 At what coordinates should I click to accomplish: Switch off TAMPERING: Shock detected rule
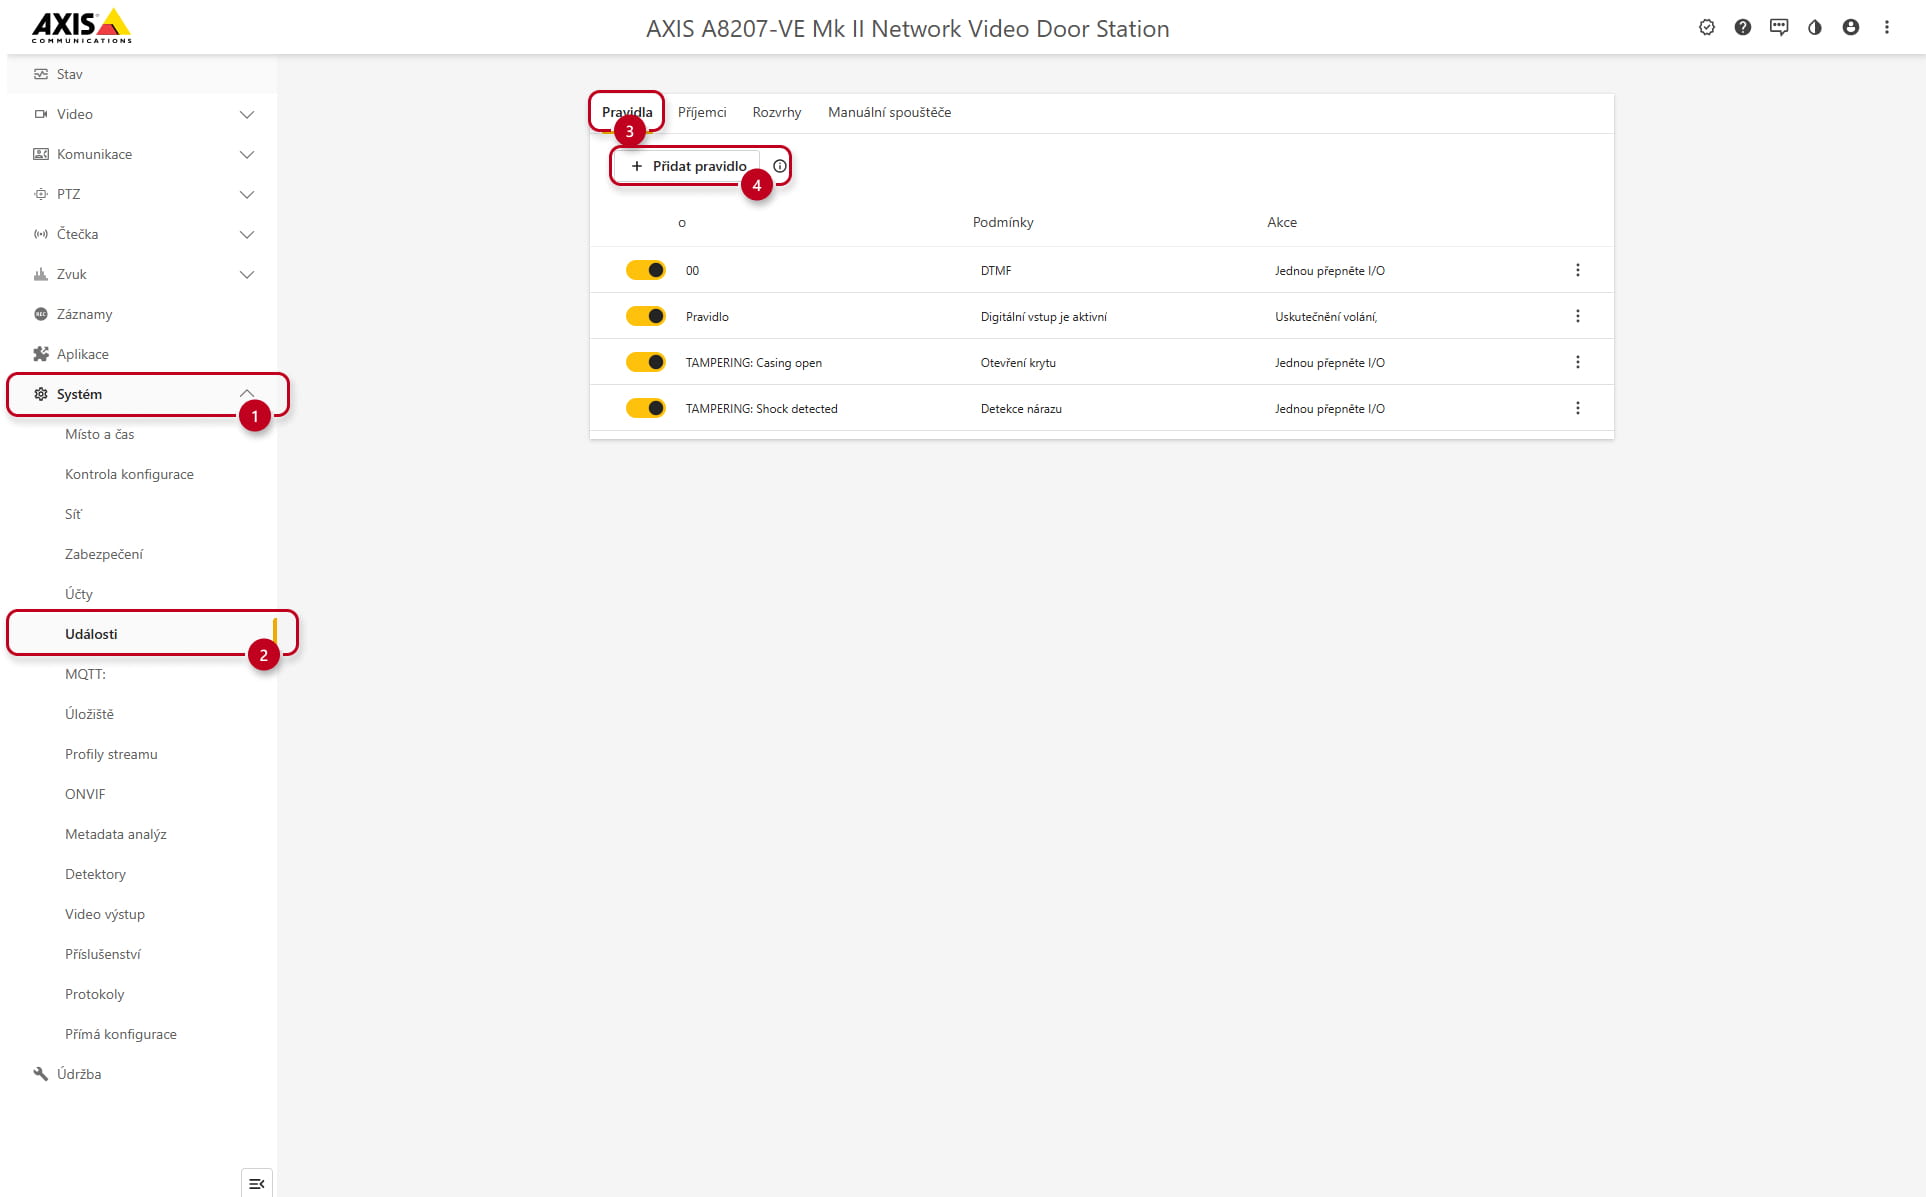tap(646, 408)
